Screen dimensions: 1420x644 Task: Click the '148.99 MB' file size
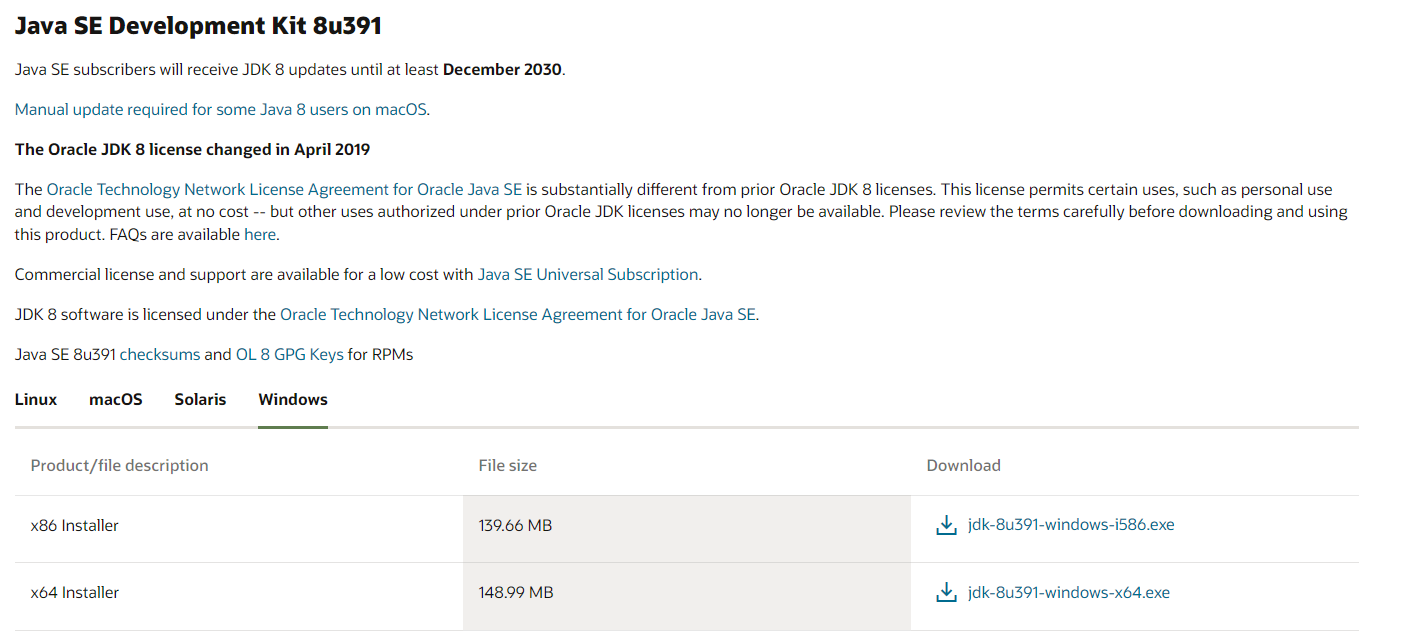[x=516, y=592]
